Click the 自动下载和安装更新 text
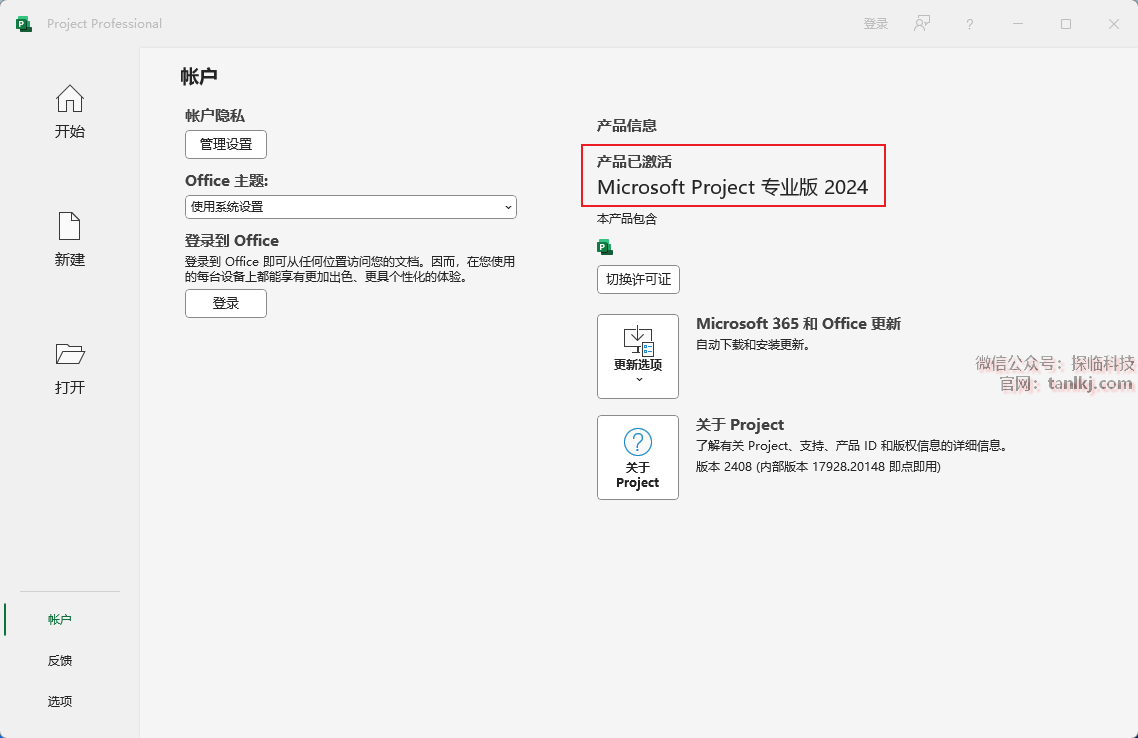Screen dimensions: 1138x738 753,345
